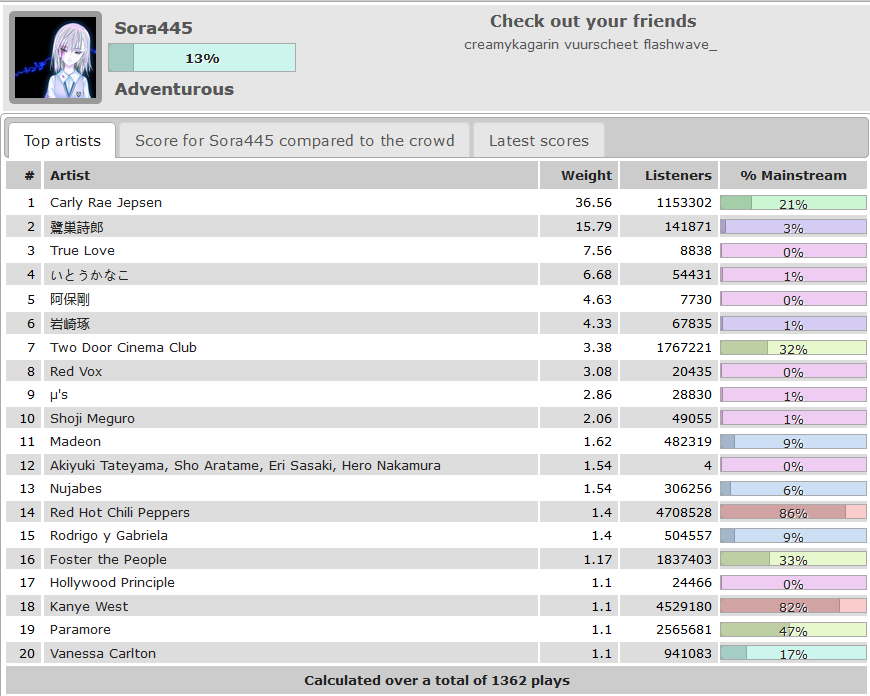Select artist Red Hot Chili Peppers
Viewport: 870px width, 696px height.
point(120,512)
